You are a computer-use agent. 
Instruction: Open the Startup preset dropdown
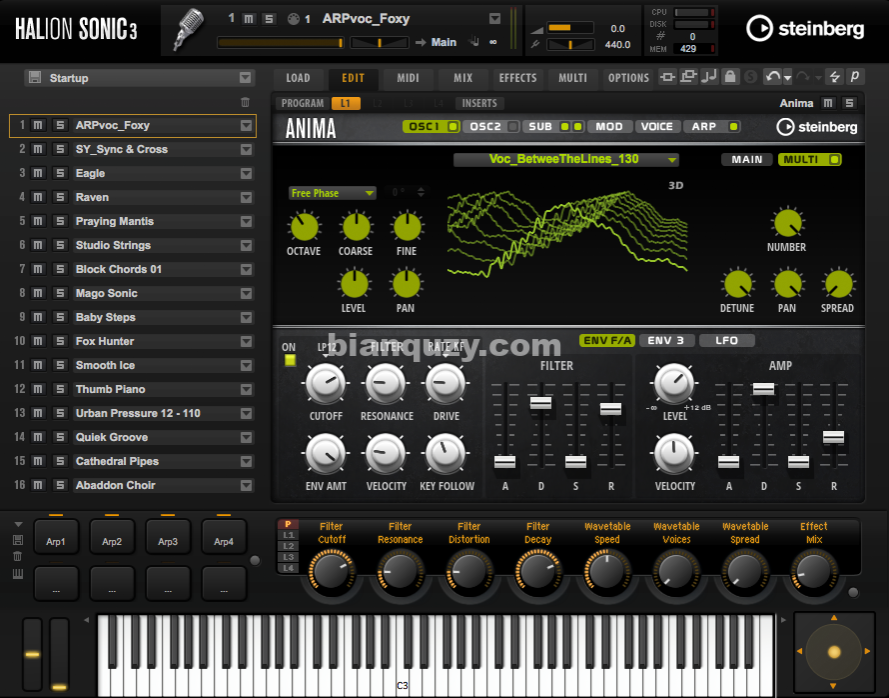tap(246, 78)
